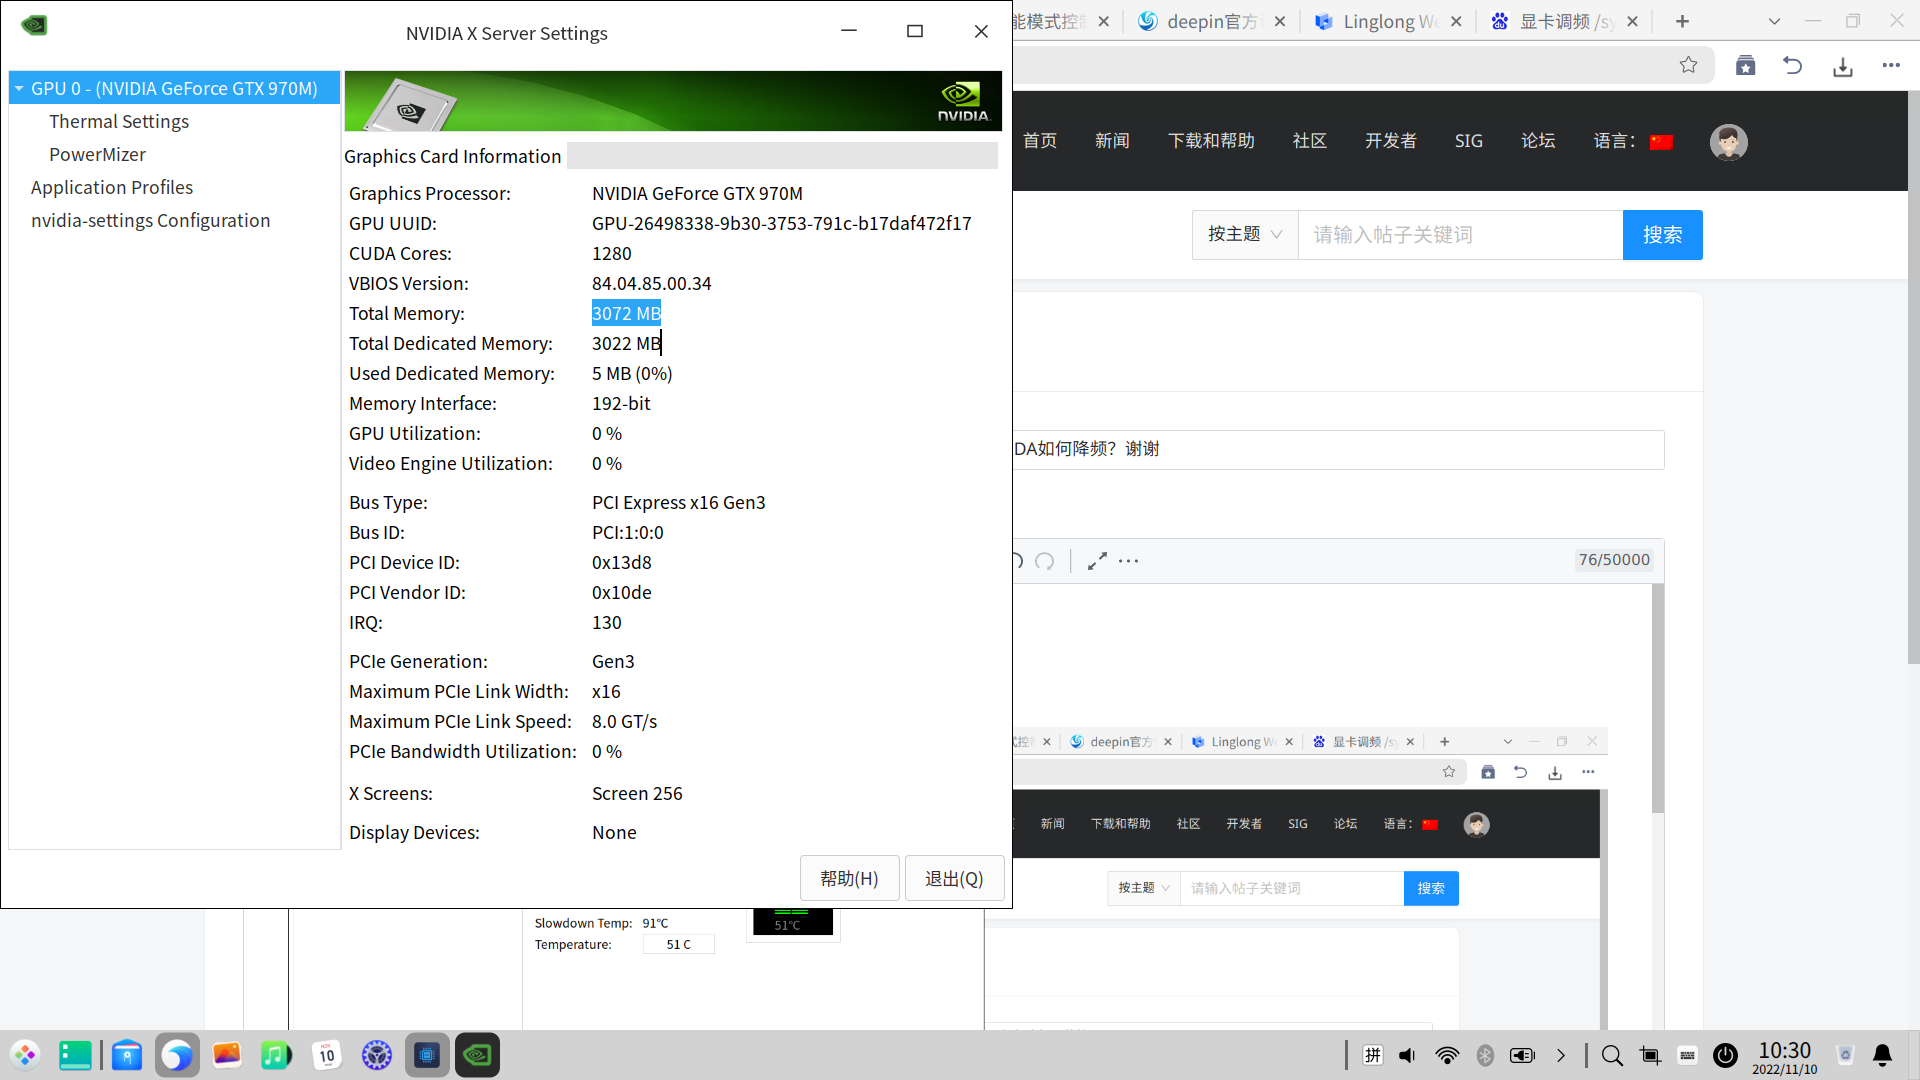Open the volume icon in system tray
This screenshot has height=1080, width=1920.
tap(1407, 1055)
